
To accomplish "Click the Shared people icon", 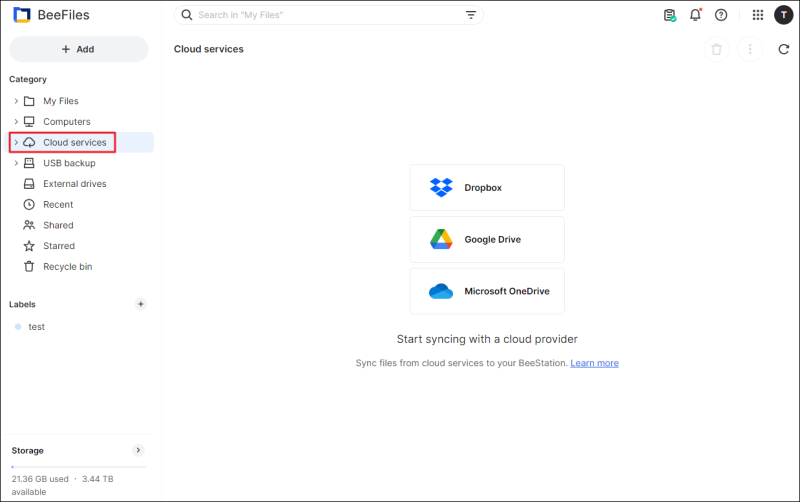I will (x=30, y=225).
